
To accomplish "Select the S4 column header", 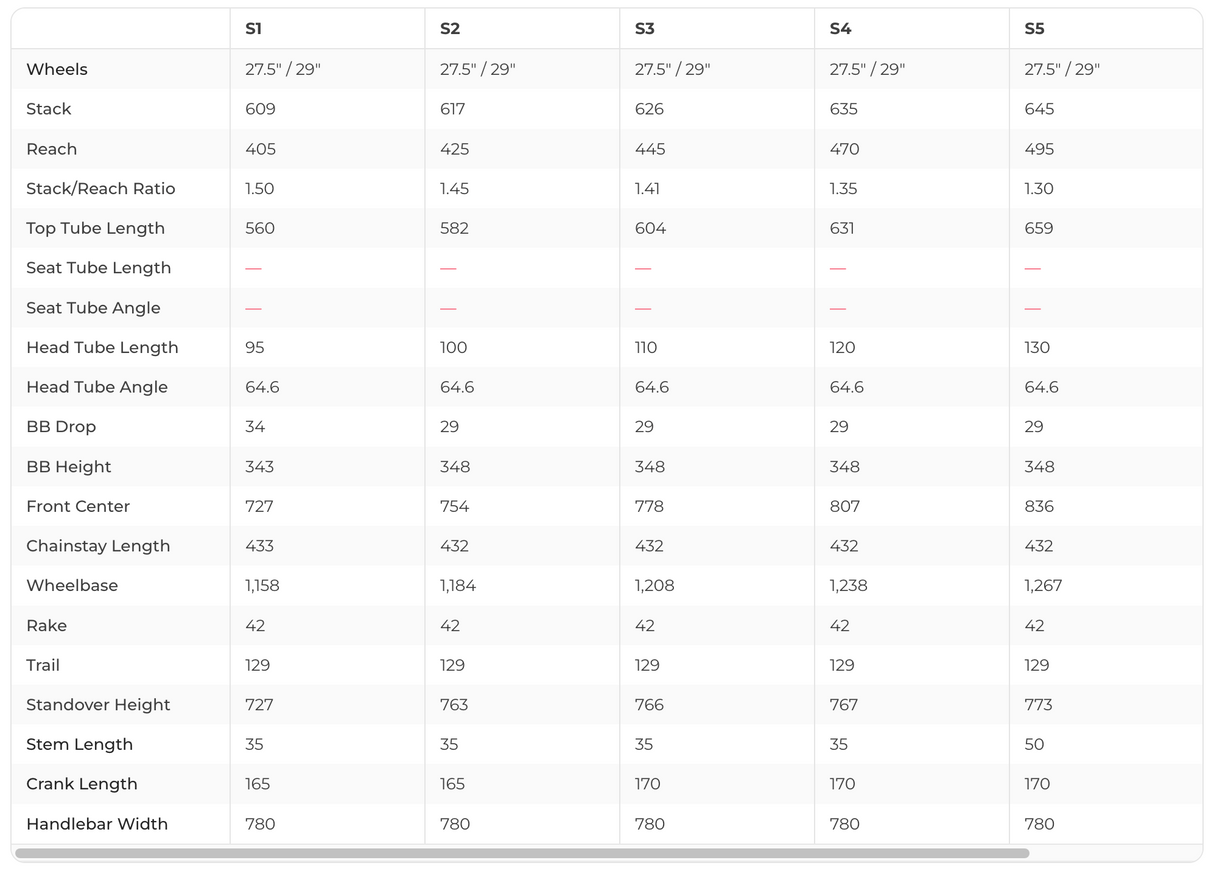I will (x=840, y=29).
